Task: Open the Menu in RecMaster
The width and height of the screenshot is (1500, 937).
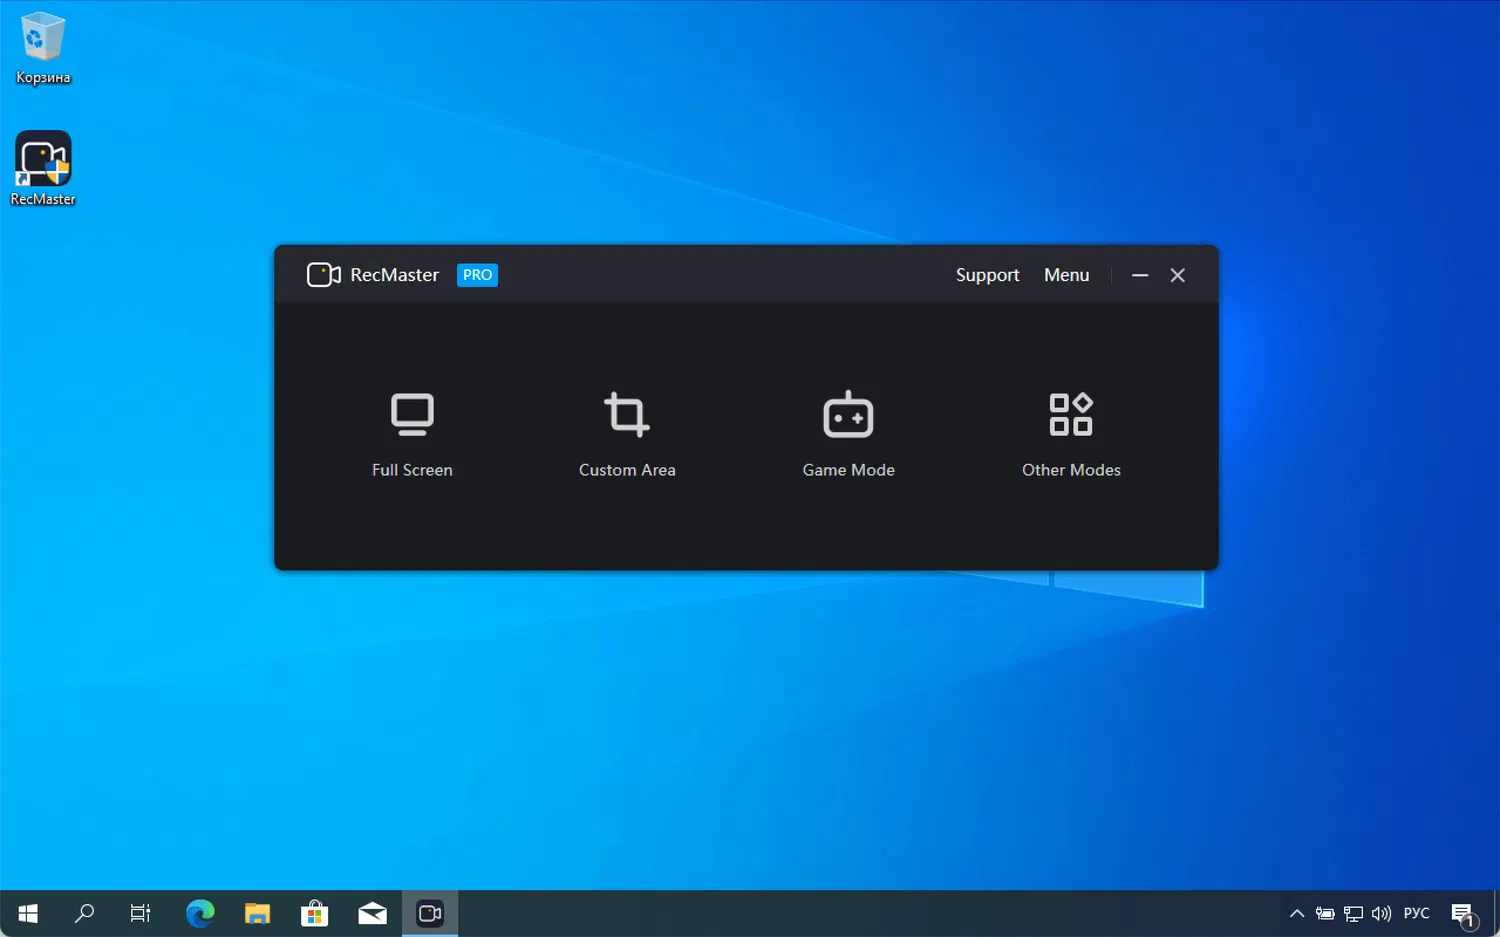Action: click(1066, 274)
